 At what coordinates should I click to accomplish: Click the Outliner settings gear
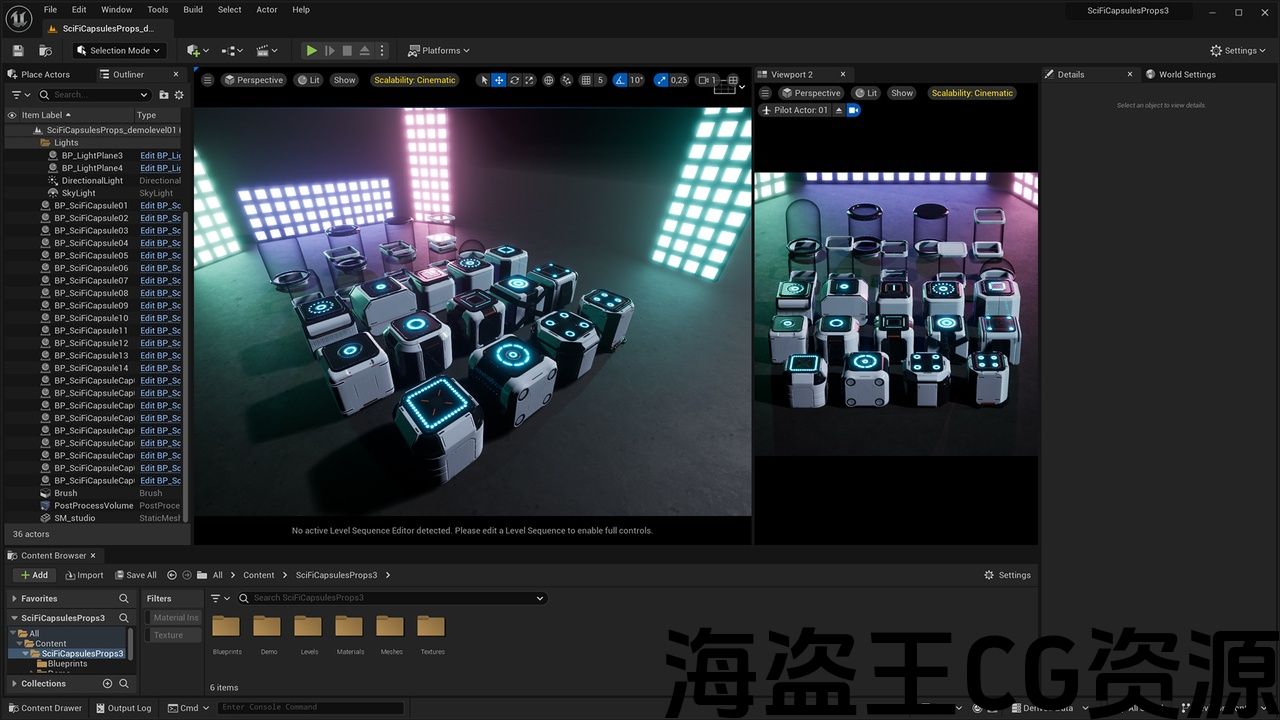tap(179, 95)
